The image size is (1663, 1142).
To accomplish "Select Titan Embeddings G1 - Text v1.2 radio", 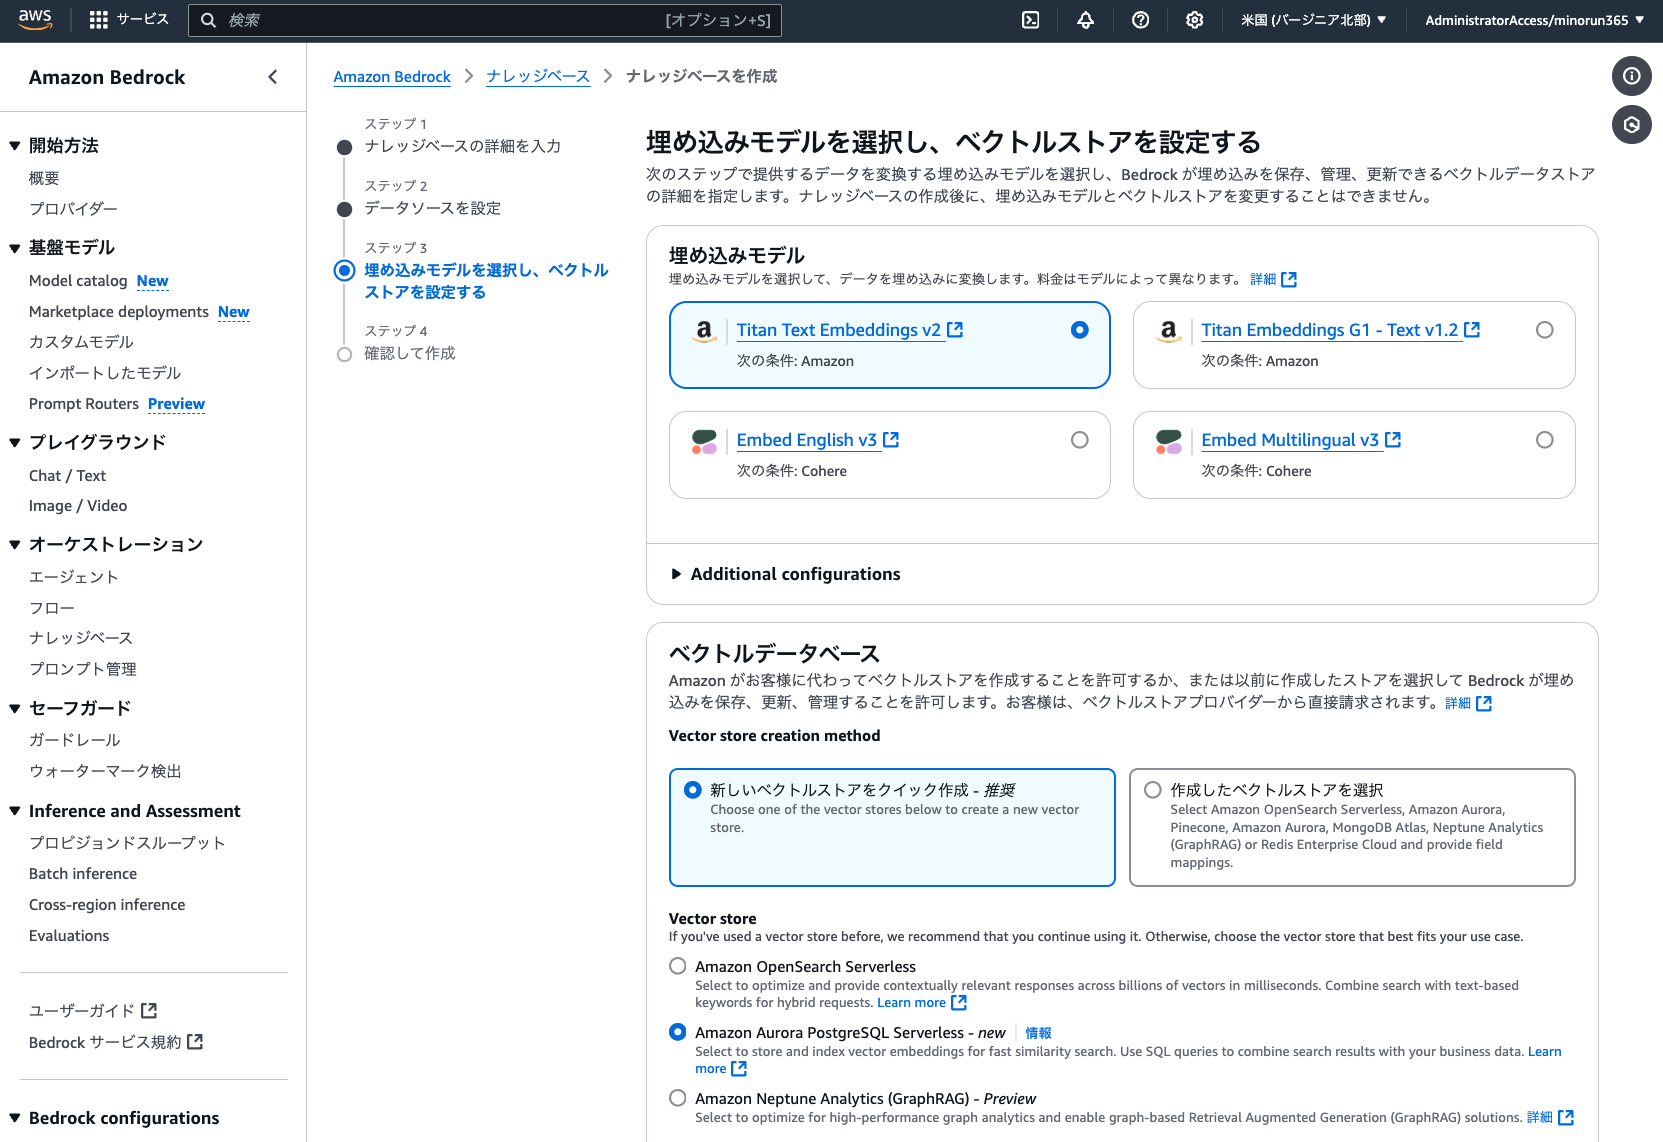I will coord(1544,330).
